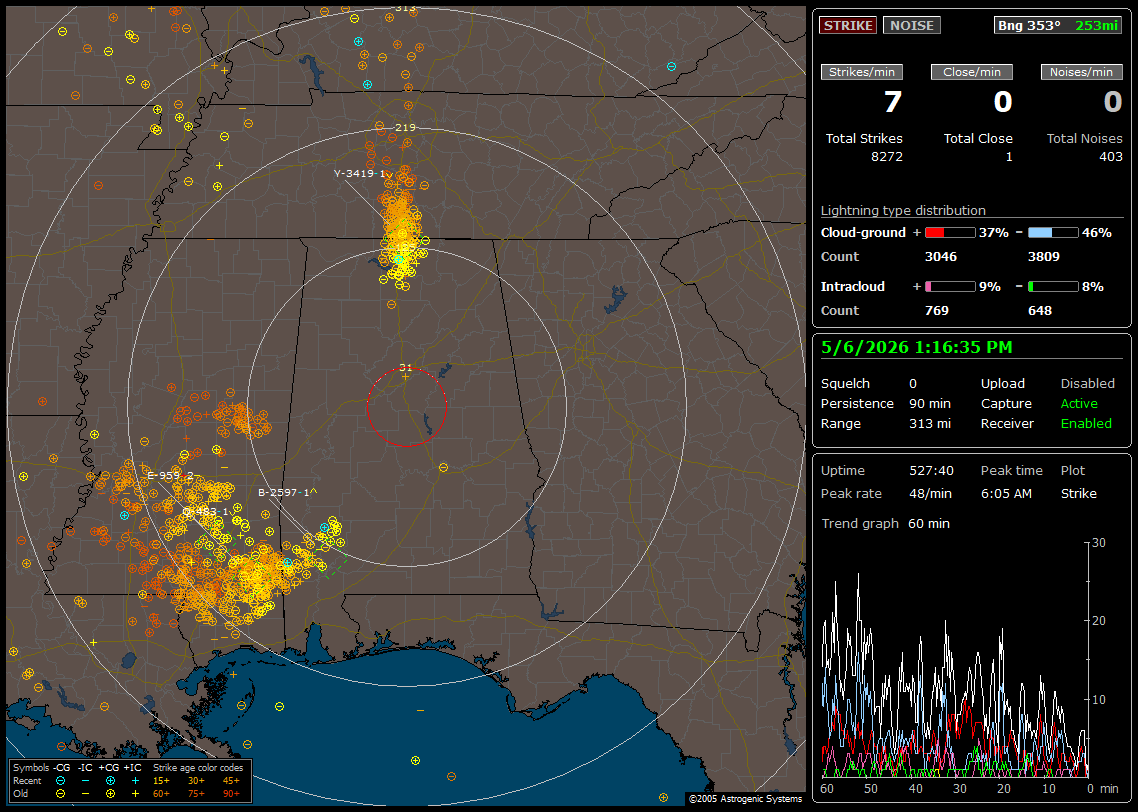Click the Close/min label box
Screen dimensions: 1138x812
972,72
